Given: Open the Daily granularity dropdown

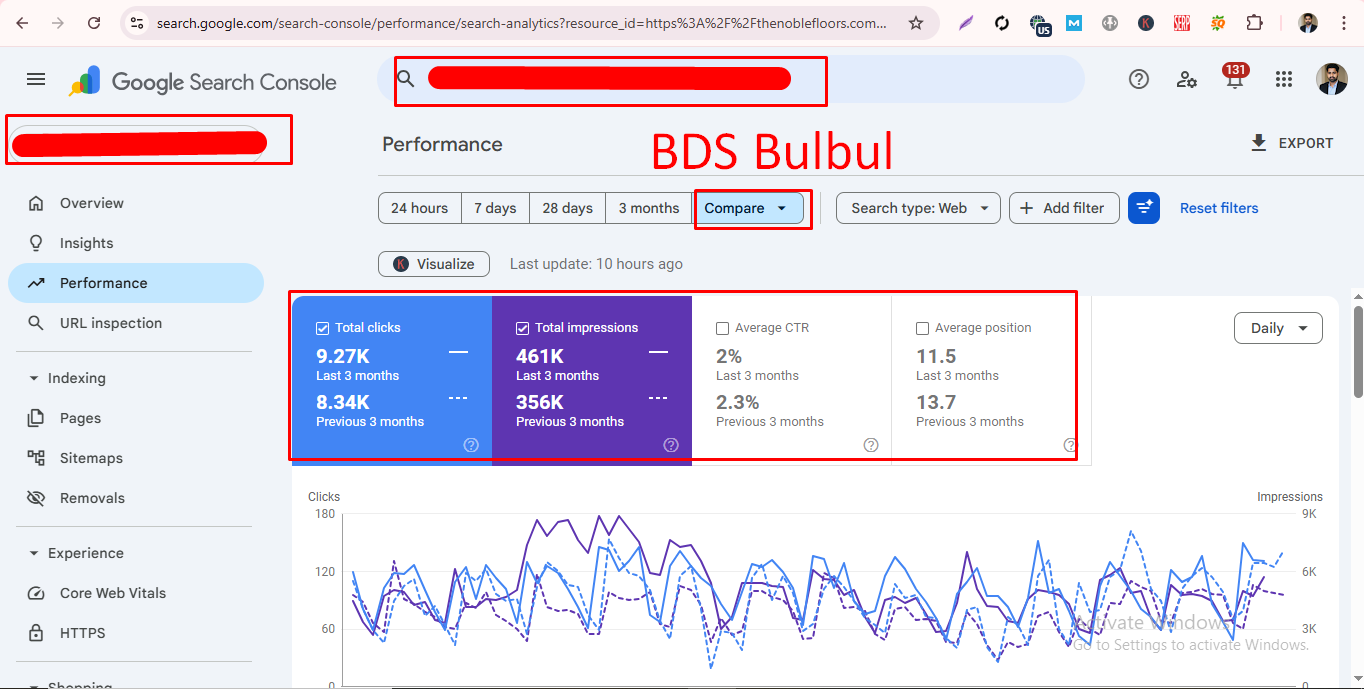Looking at the screenshot, I should pos(1277,327).
